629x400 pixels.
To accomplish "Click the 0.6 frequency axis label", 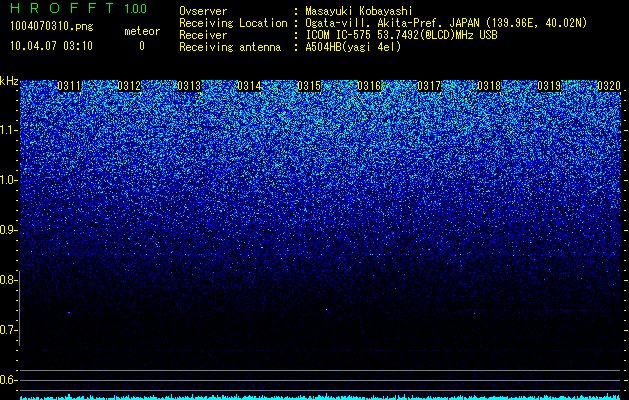I will [x=8, y=380].
